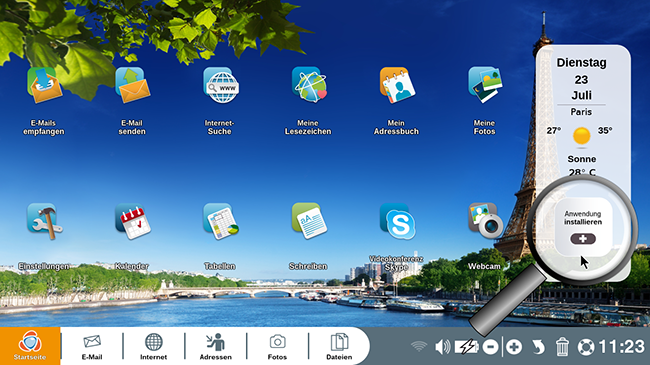
Task: Open Mein Adressbuch
Action: point(397,85)
